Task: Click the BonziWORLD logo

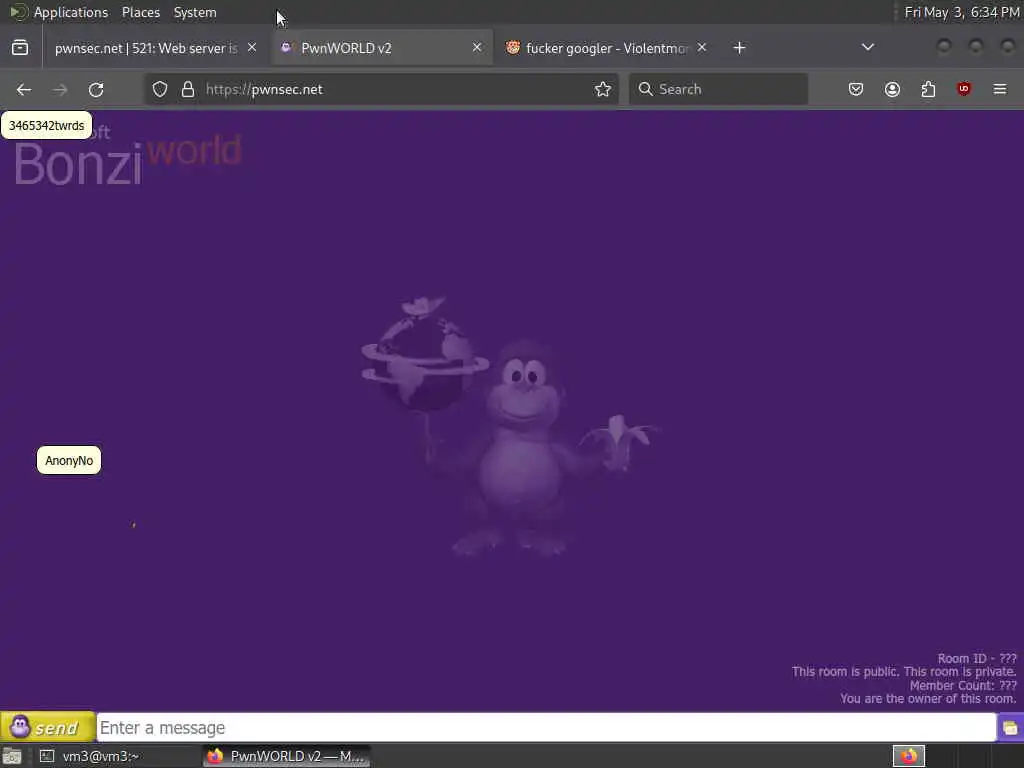Action: click(127, 157)
